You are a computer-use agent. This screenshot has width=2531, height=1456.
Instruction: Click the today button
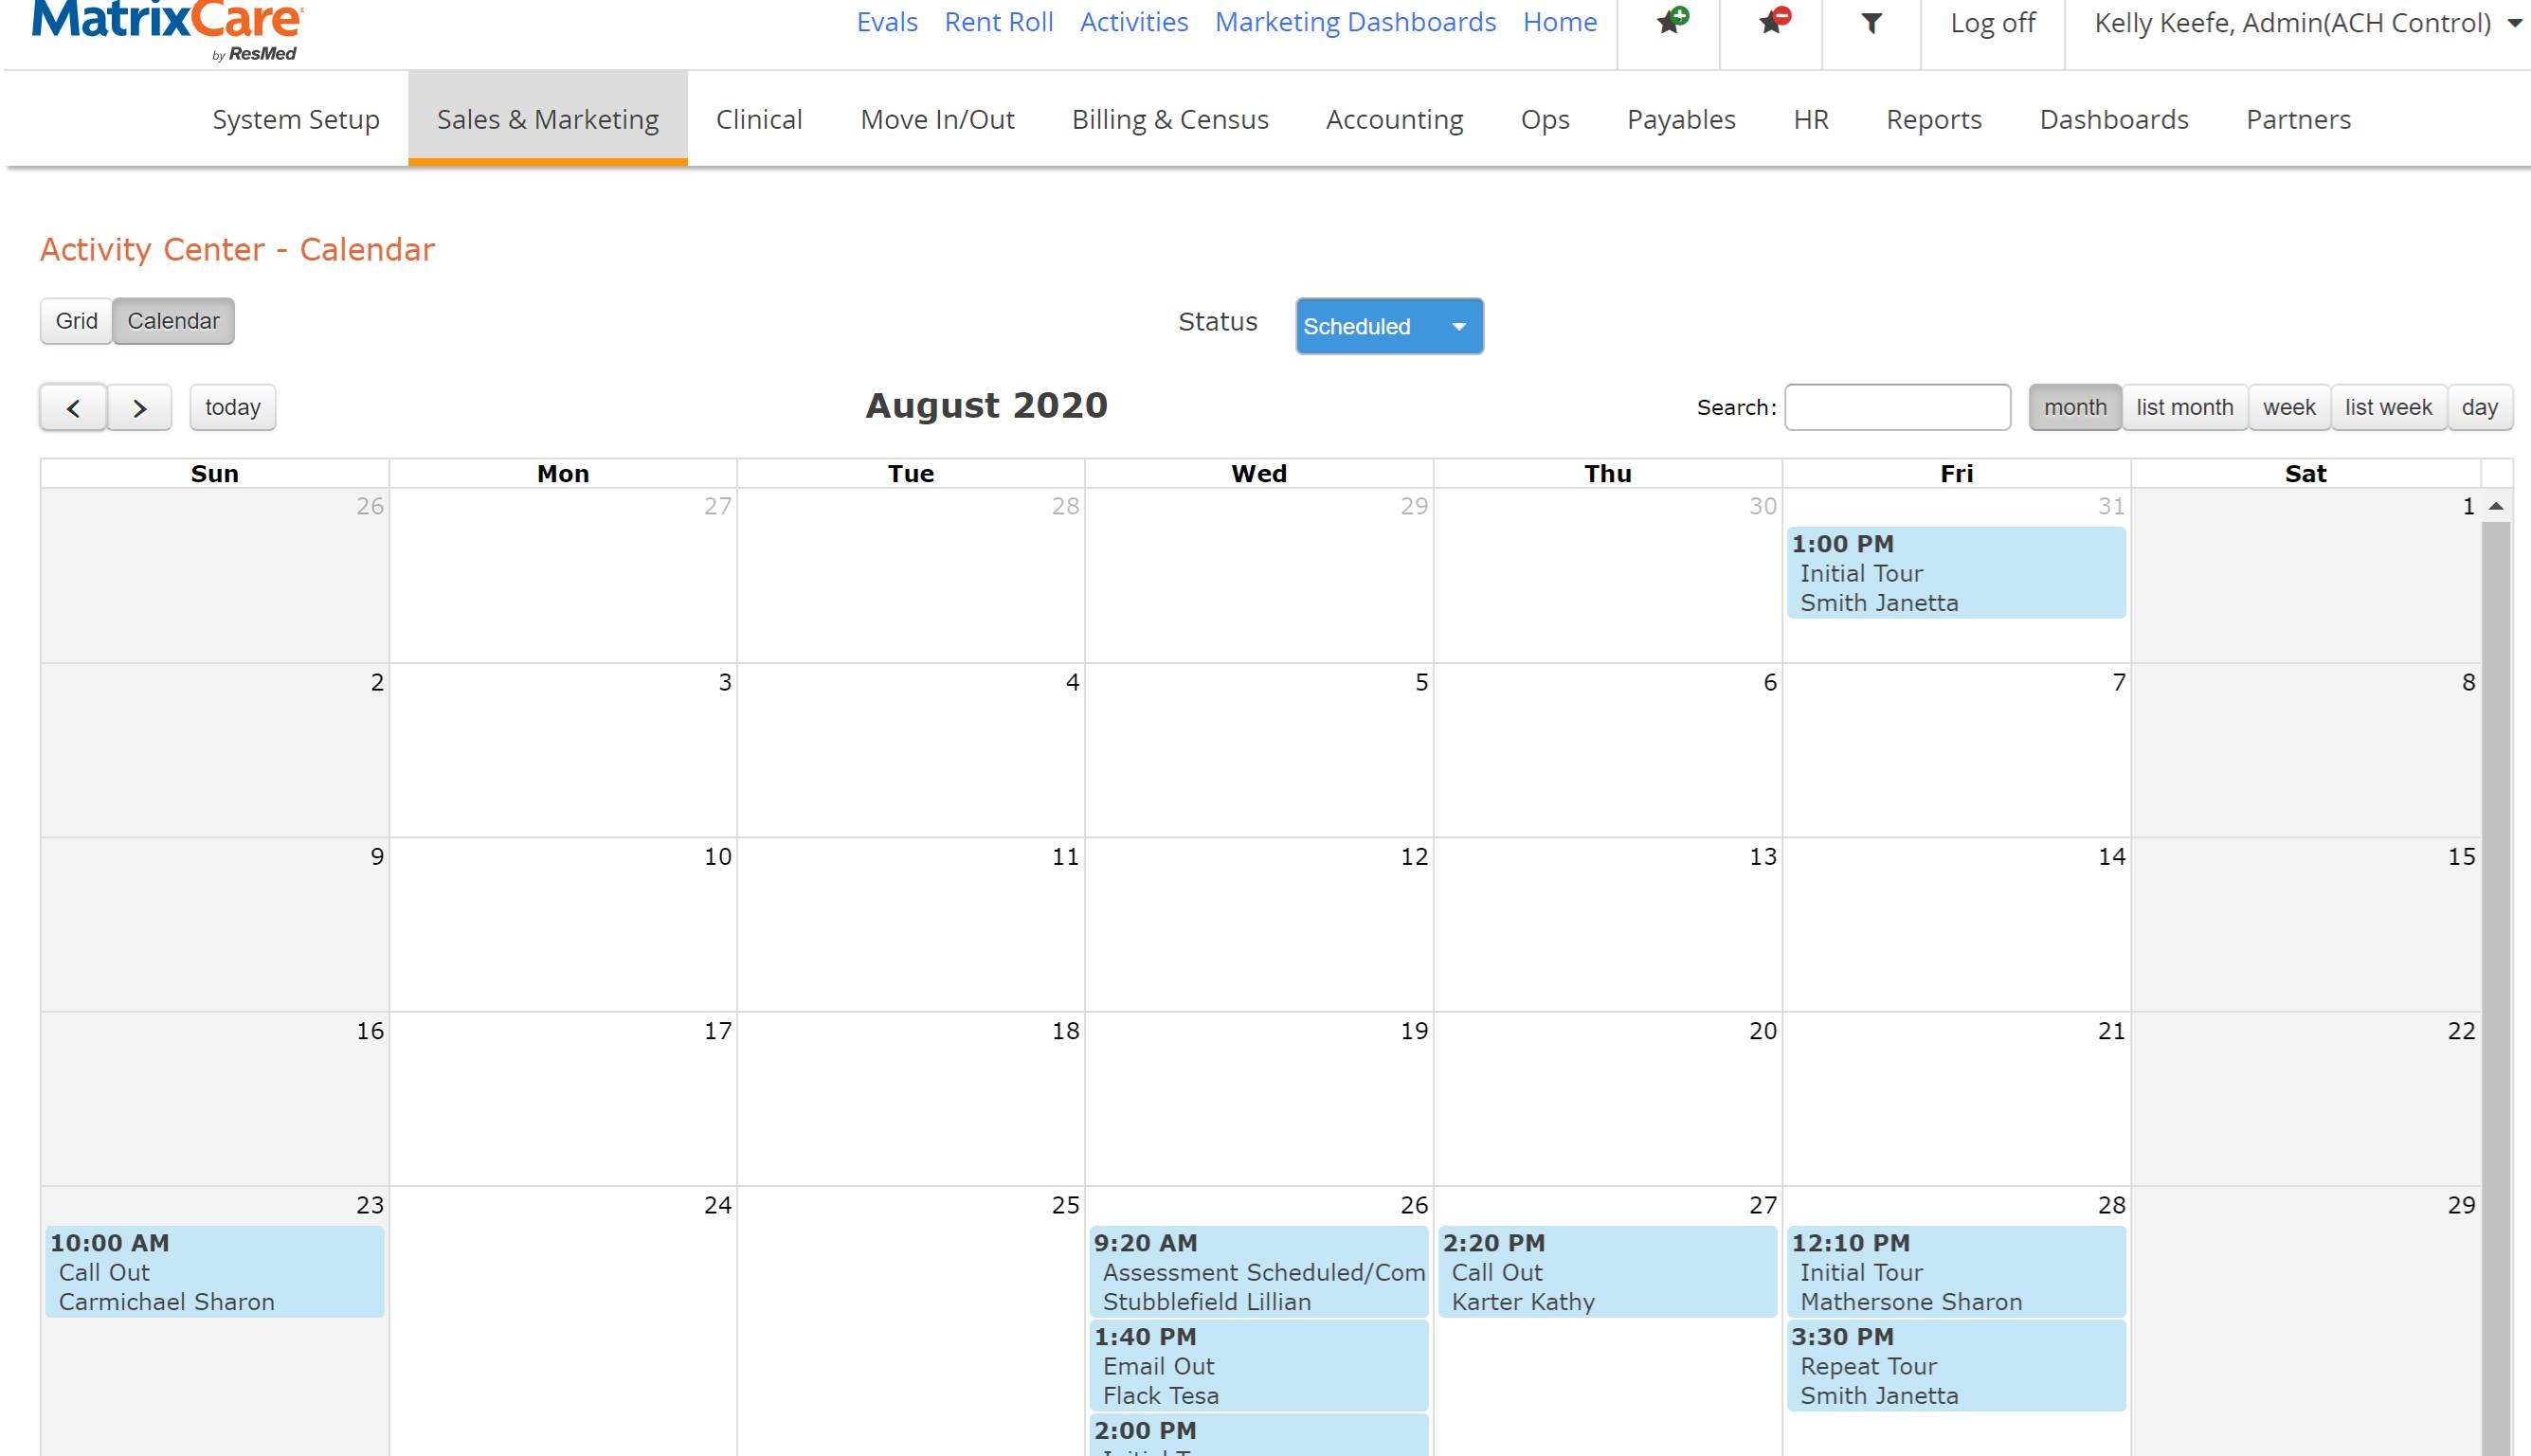point(232,408)
